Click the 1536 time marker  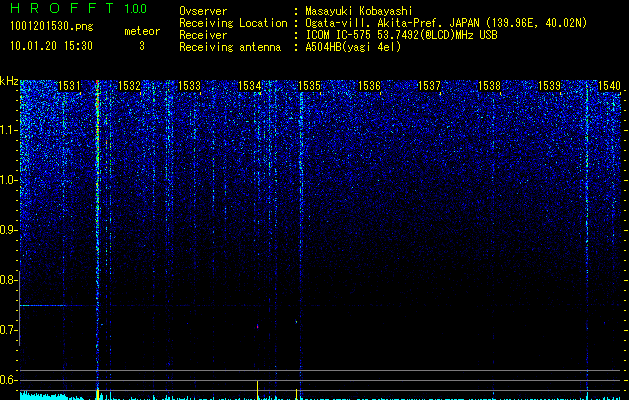pyautogui.click(x=369, y=85)
